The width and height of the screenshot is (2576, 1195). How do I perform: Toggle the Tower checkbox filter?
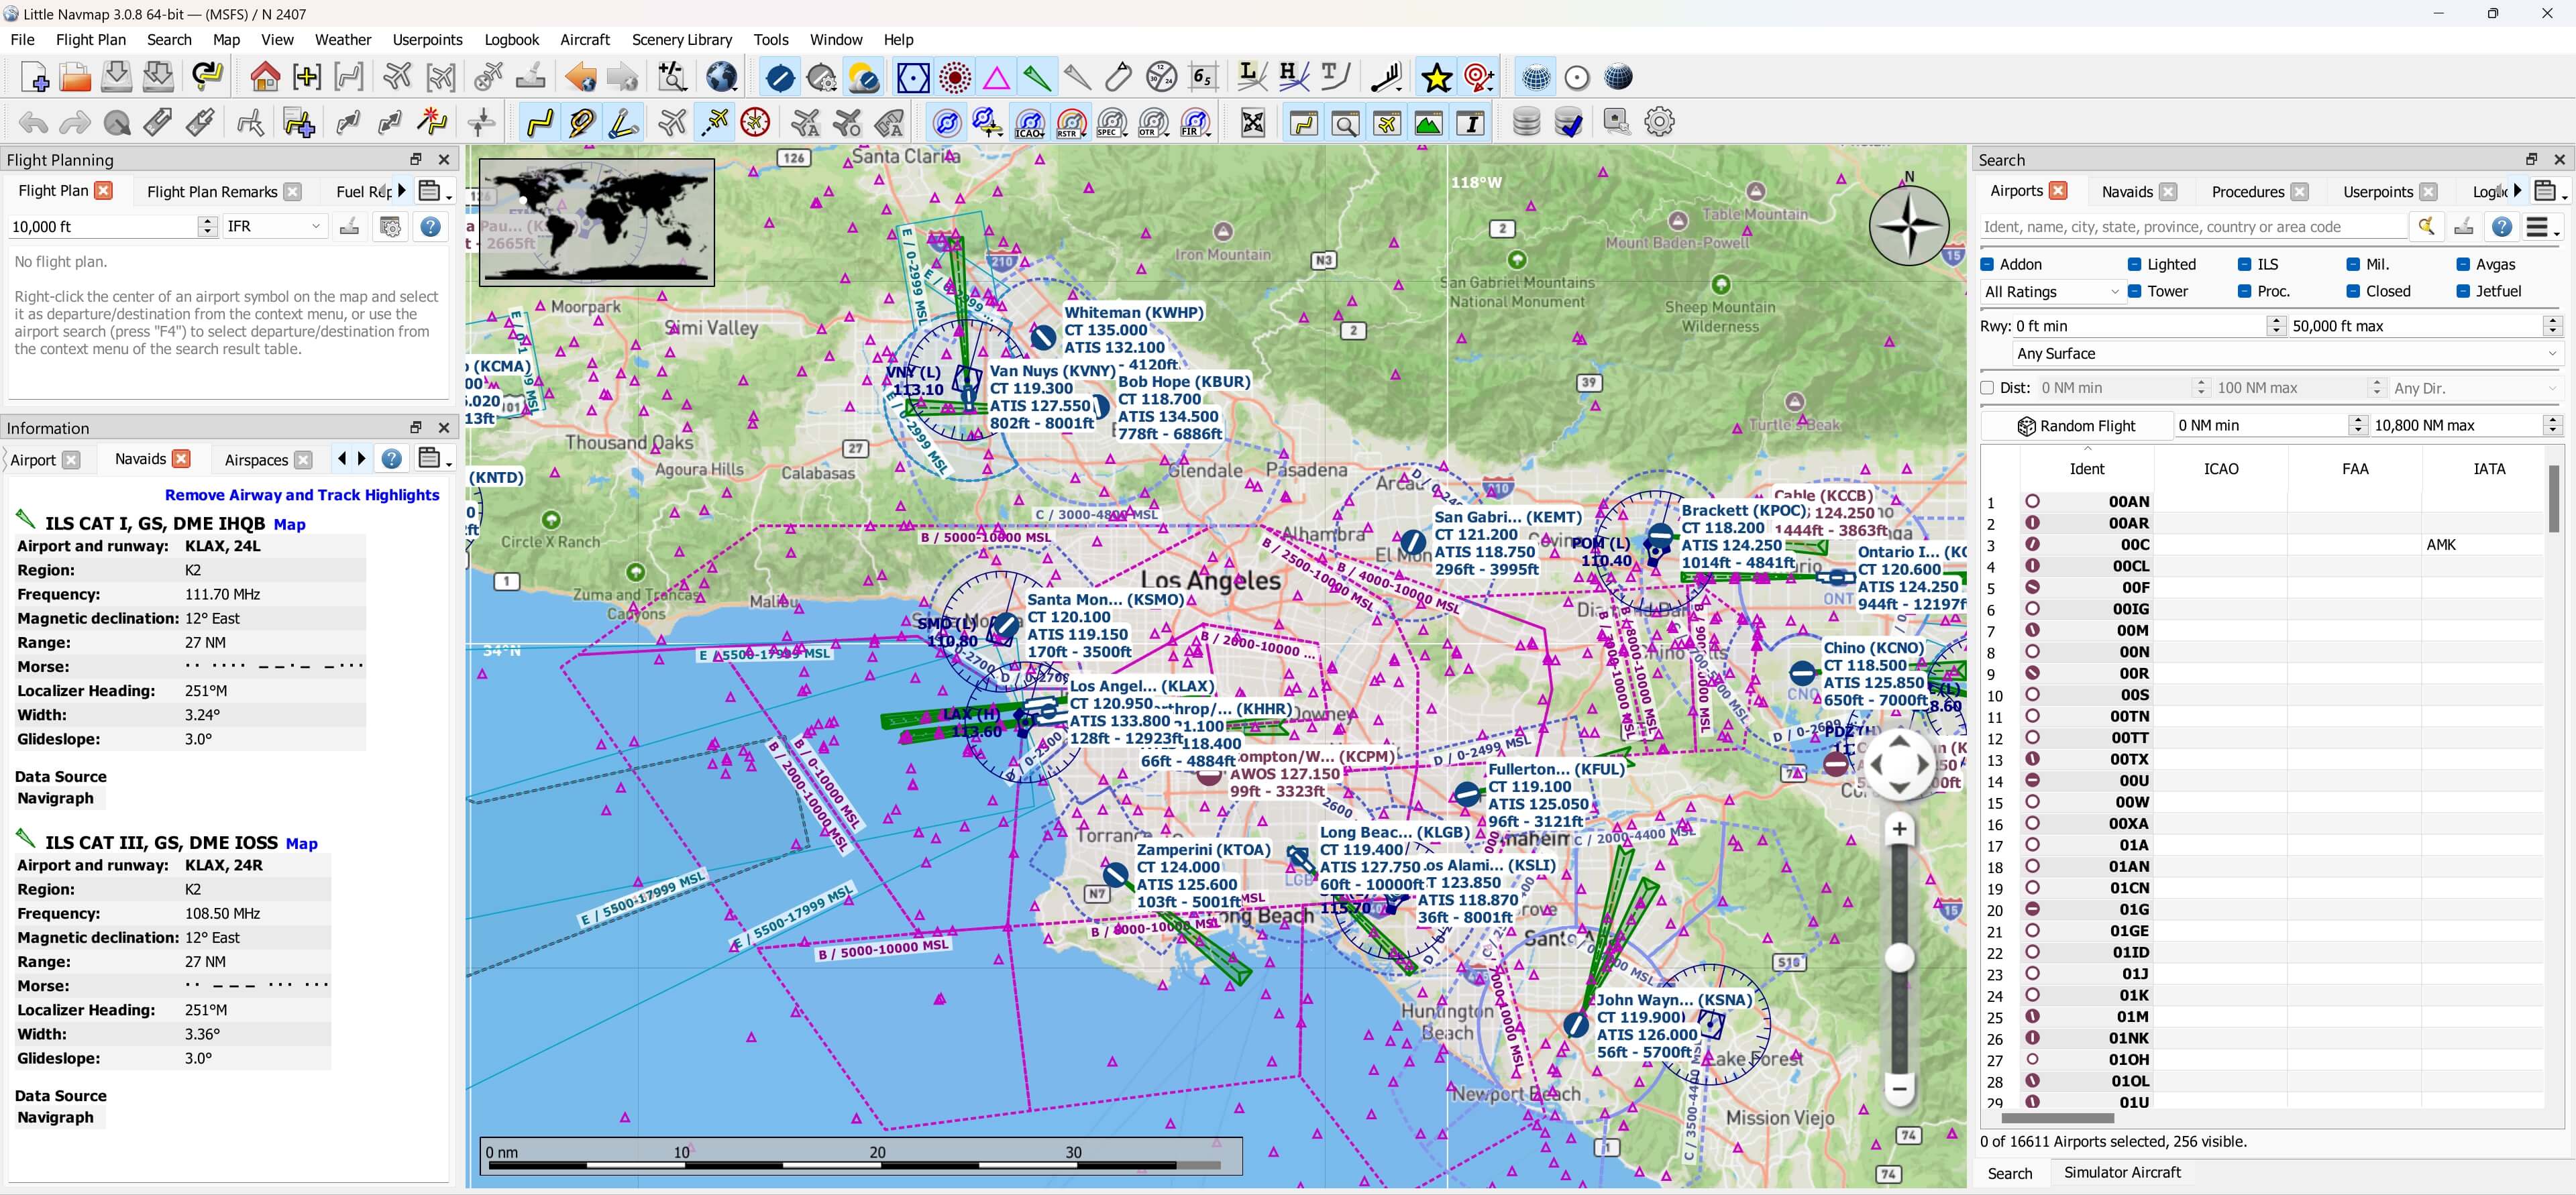tap(2135, 291)
